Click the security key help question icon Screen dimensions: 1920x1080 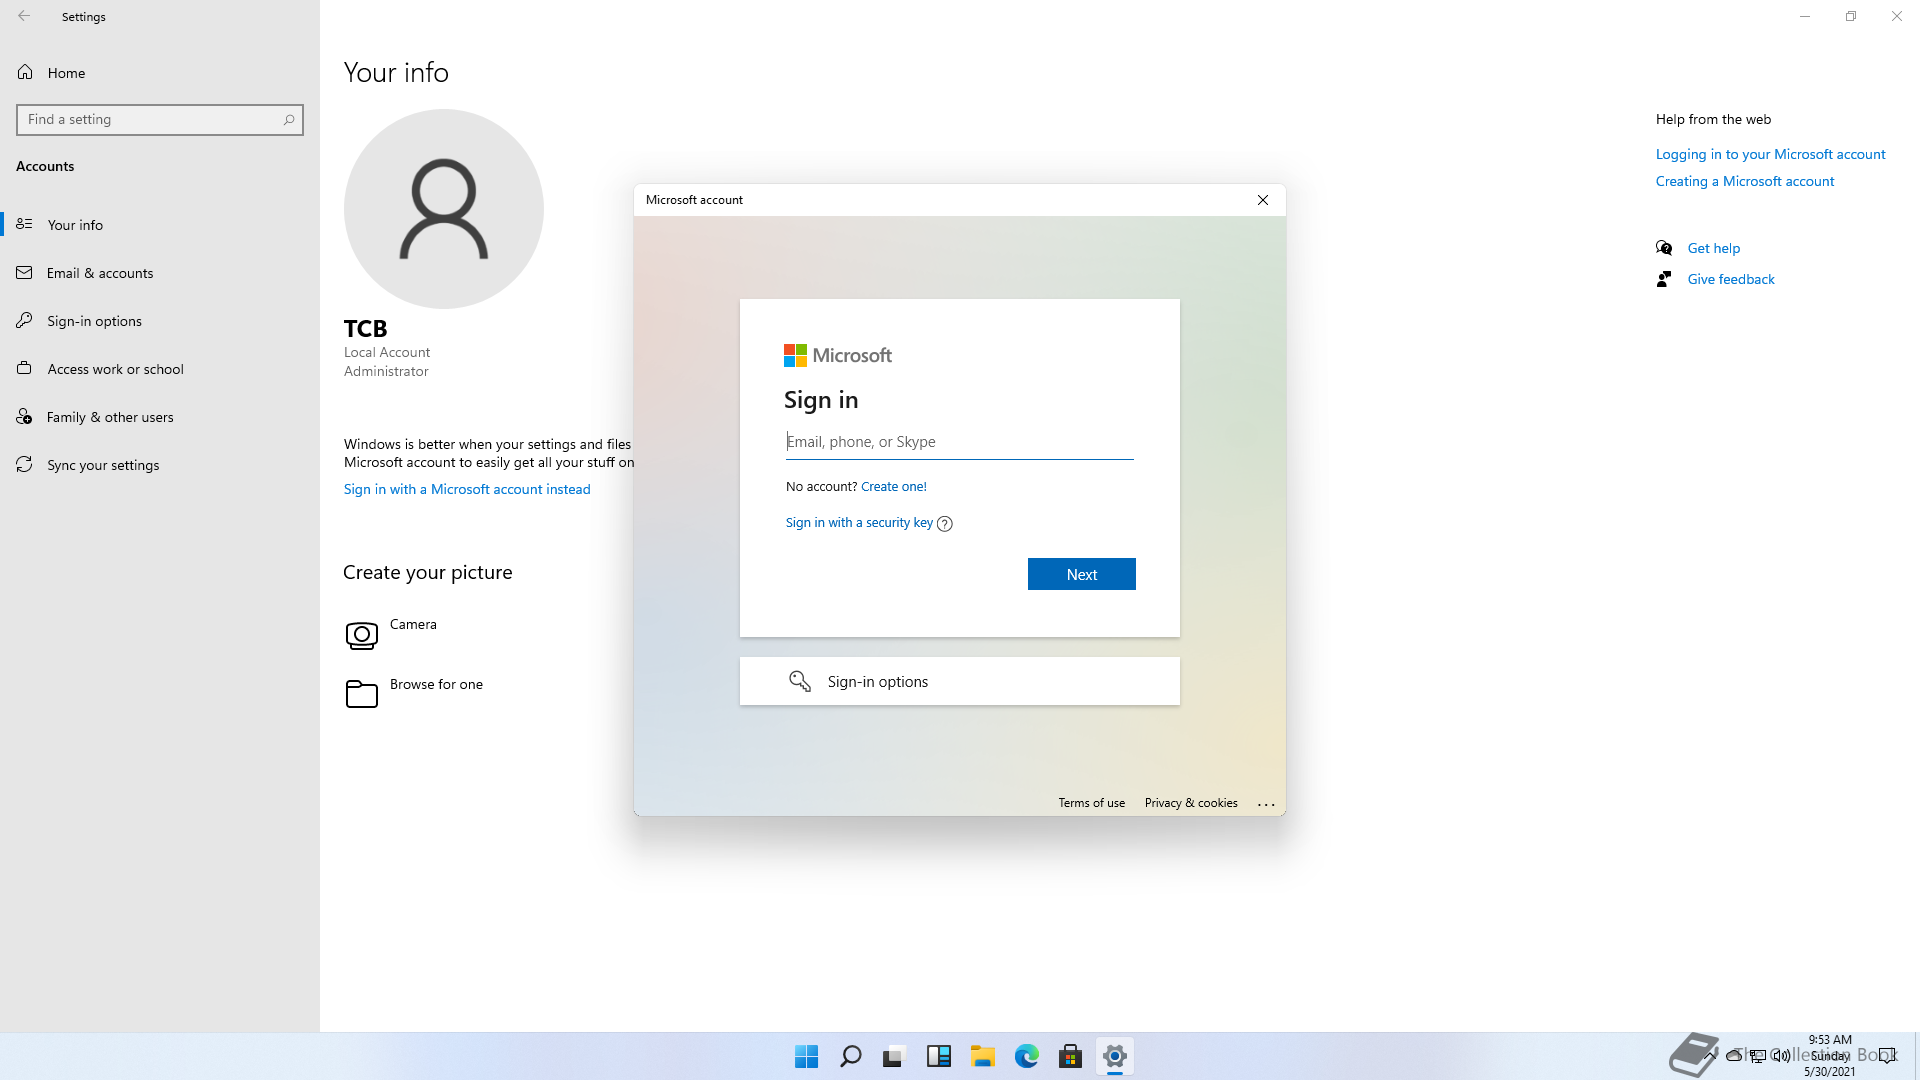[x=945, y=524]
